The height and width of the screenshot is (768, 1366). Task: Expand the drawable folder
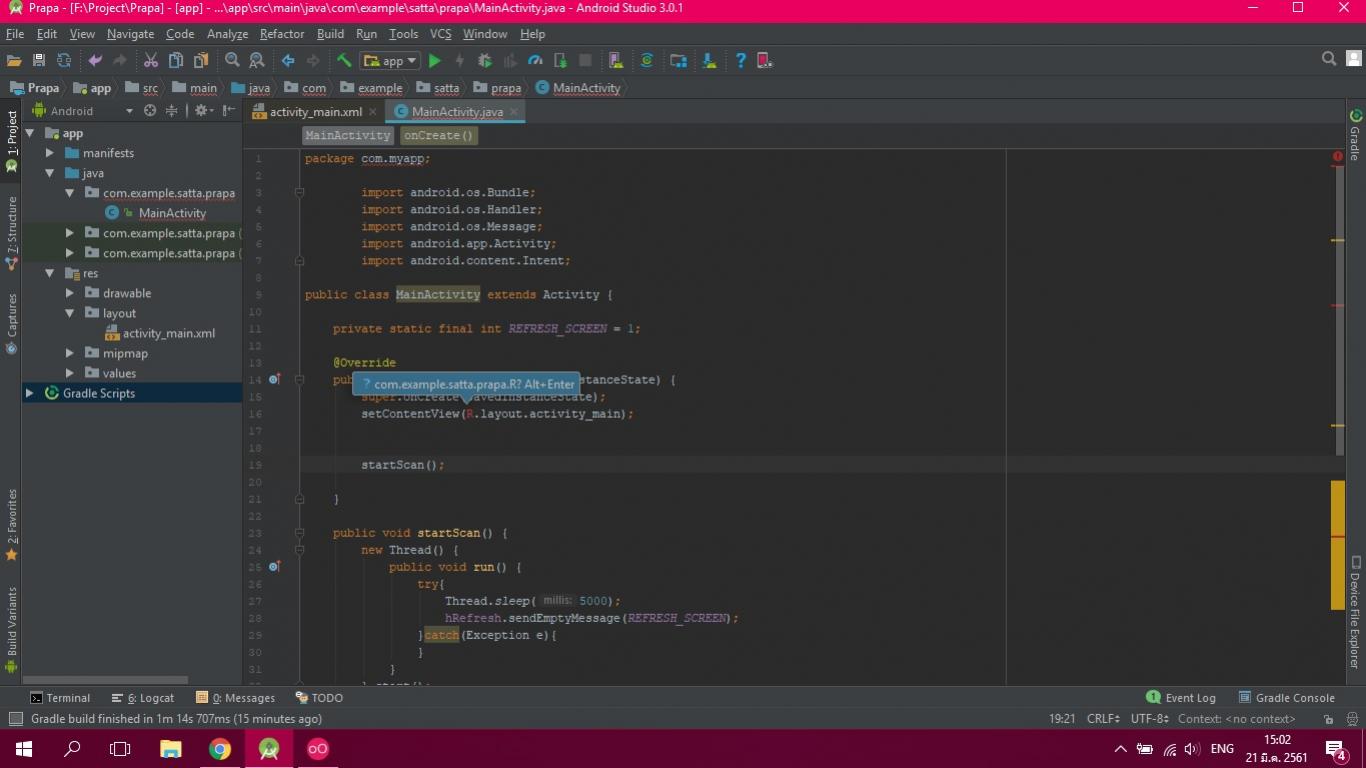pyautogui.click(x=70, y=293)
